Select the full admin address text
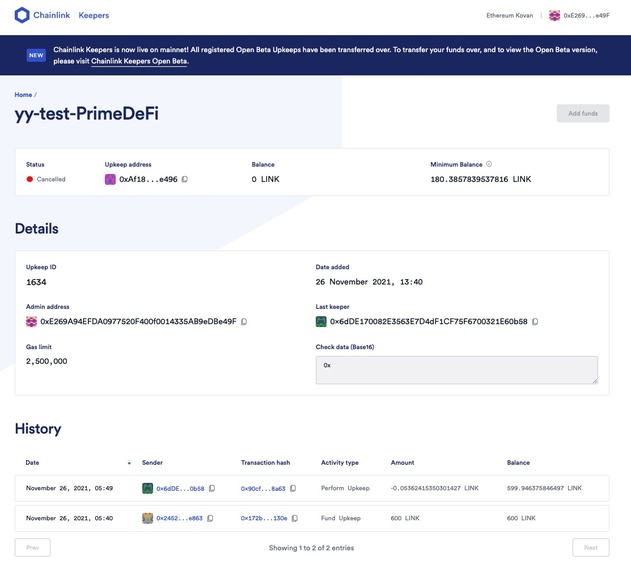The height and width of the screenshot is (573, 631). (138, 322)
